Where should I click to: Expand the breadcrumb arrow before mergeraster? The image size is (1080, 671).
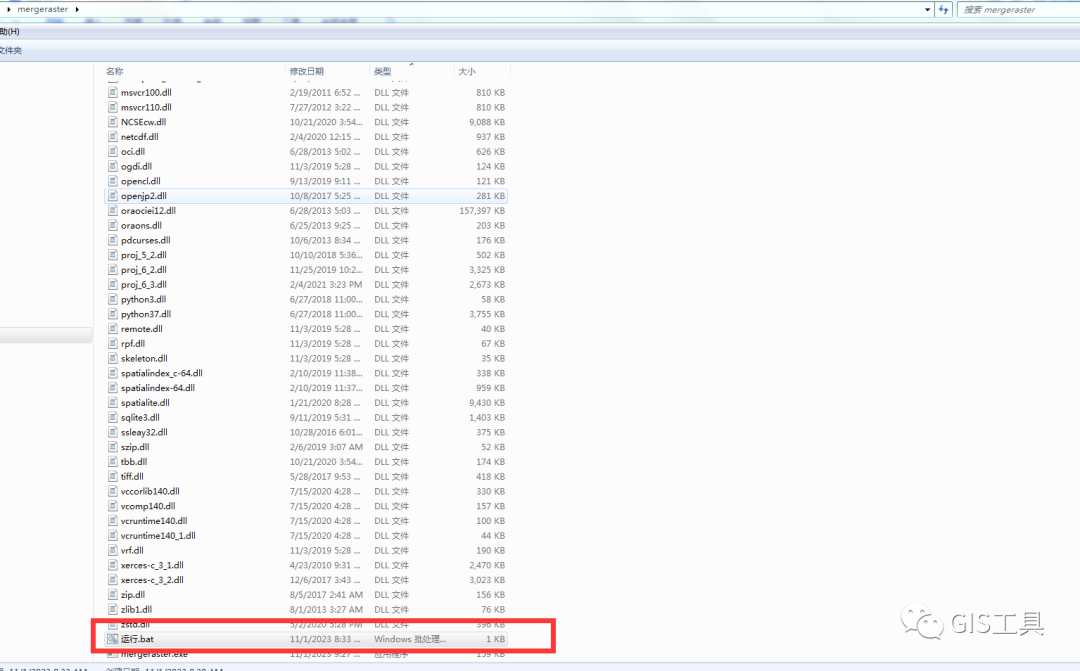pos(9,10)
